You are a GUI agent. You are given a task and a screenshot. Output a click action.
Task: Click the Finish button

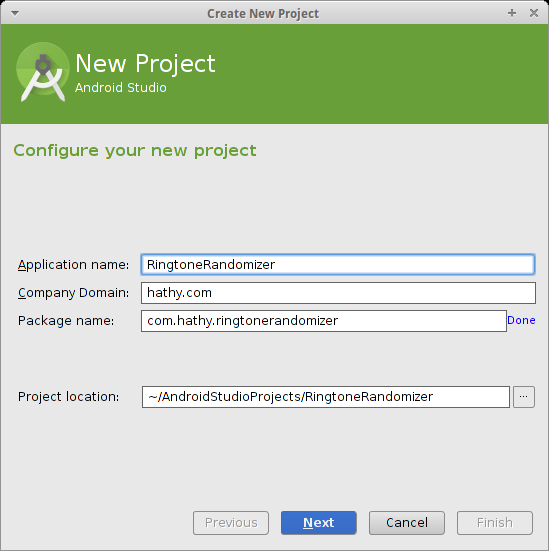[495, 523]
